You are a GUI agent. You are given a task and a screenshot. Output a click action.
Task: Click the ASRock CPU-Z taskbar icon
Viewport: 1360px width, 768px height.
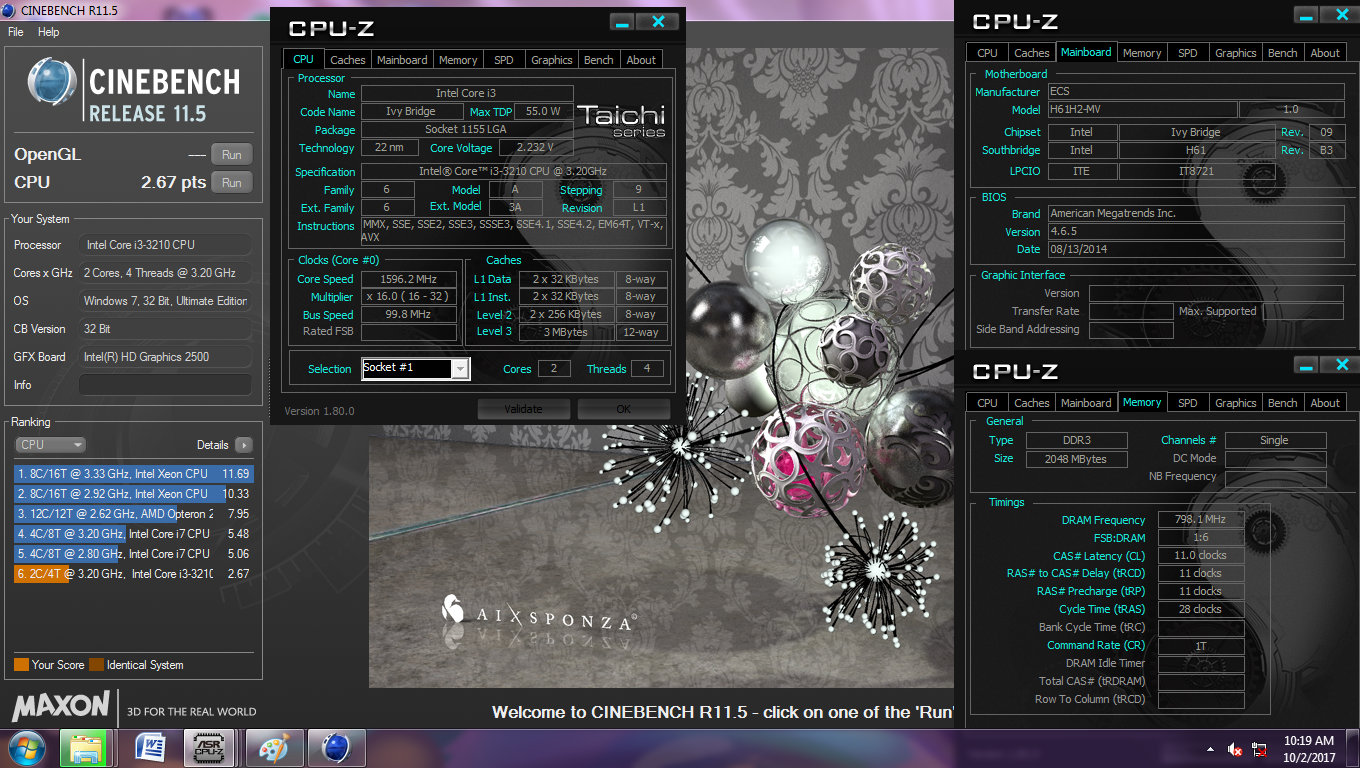(x=211, y=748)
